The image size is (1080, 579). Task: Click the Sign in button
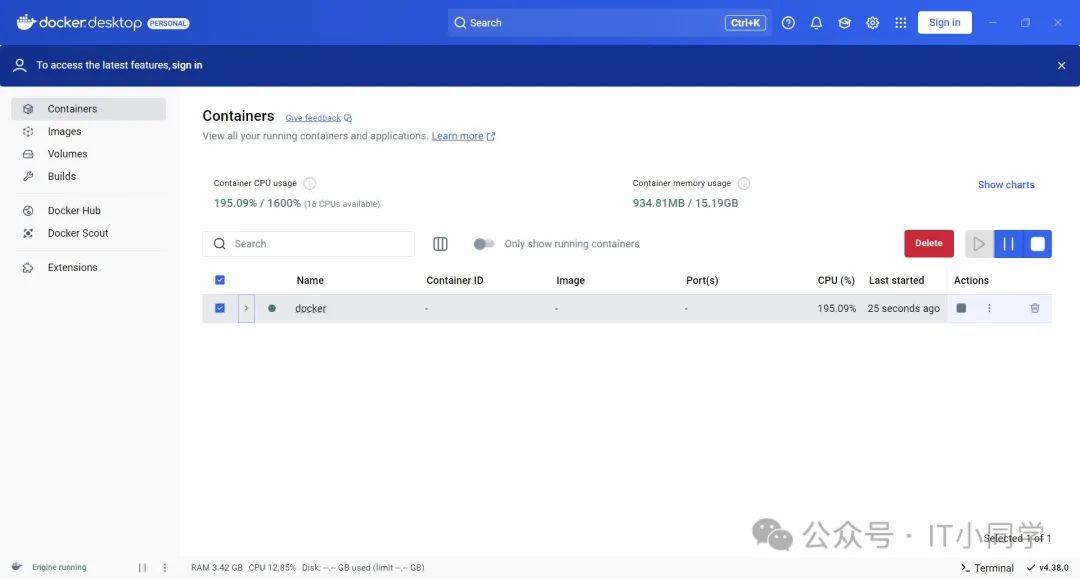click(944, 22)
